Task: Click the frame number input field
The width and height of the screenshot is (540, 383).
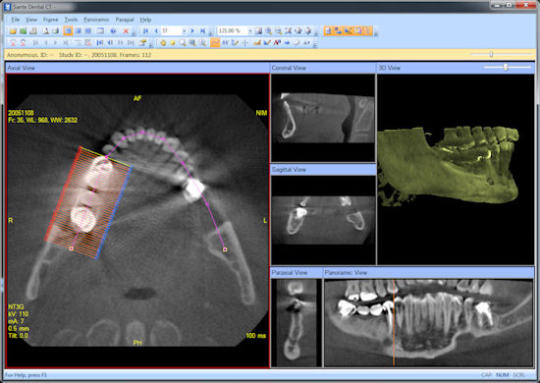Action: coord(171,31)
